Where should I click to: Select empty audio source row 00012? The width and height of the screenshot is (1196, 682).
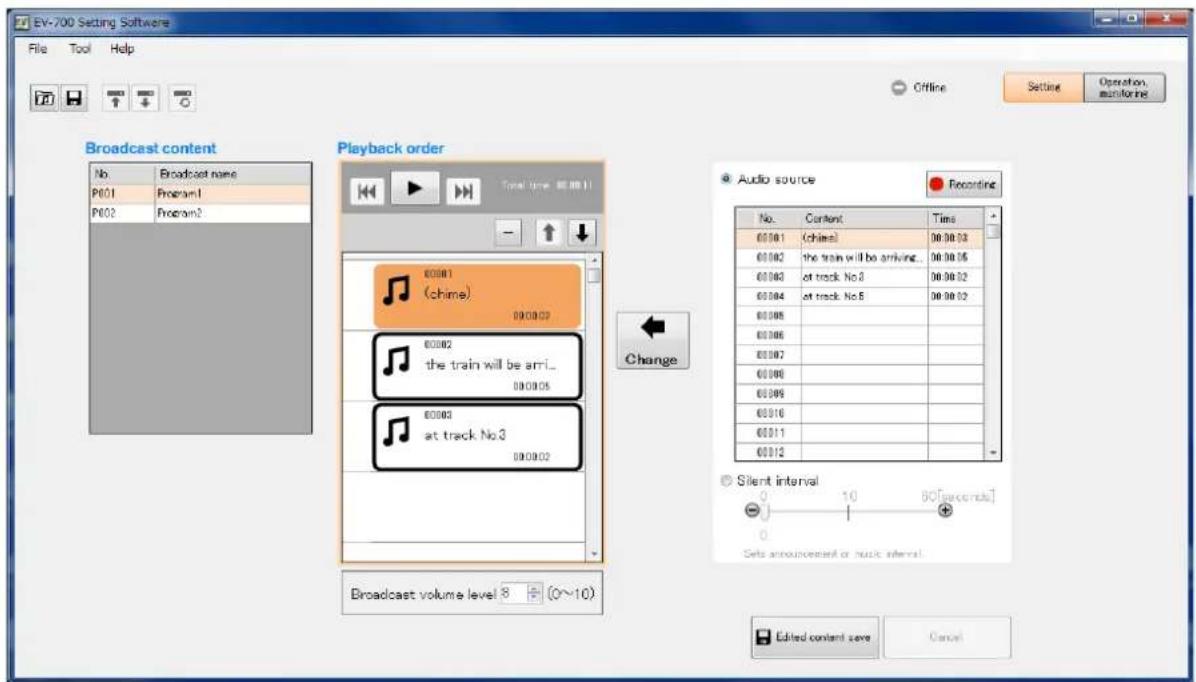click(860, 452)
